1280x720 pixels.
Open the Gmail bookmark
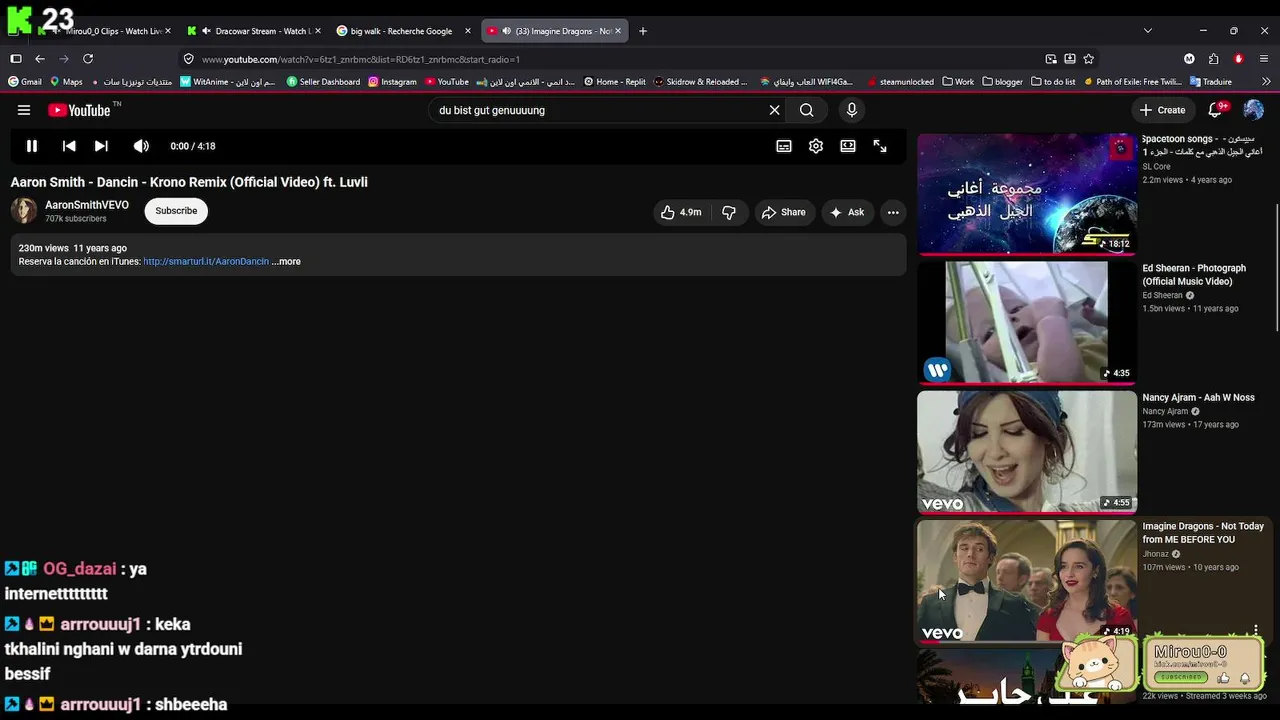[24, 82]
